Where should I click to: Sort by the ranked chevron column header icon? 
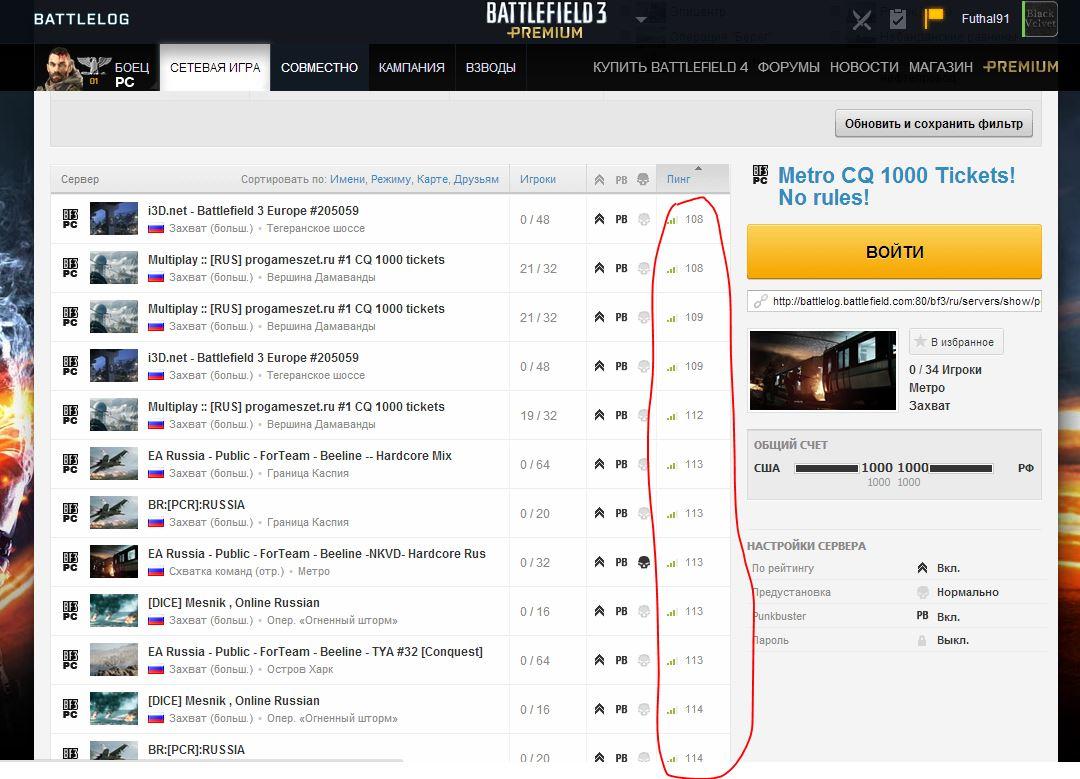coord(599,180)
